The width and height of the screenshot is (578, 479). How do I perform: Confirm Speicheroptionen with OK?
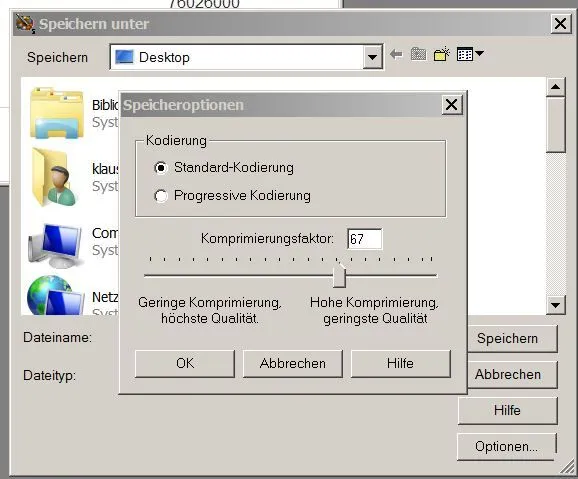pos(185,364)
